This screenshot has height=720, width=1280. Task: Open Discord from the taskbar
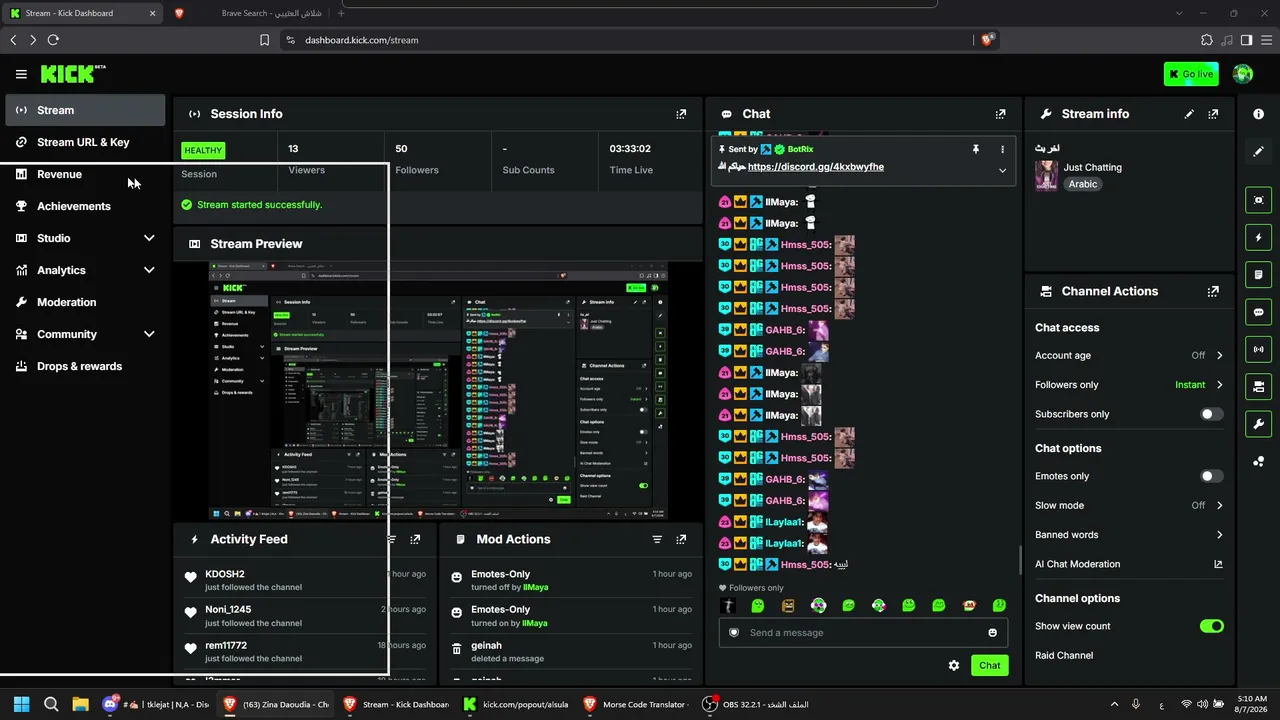click(155, 704)
